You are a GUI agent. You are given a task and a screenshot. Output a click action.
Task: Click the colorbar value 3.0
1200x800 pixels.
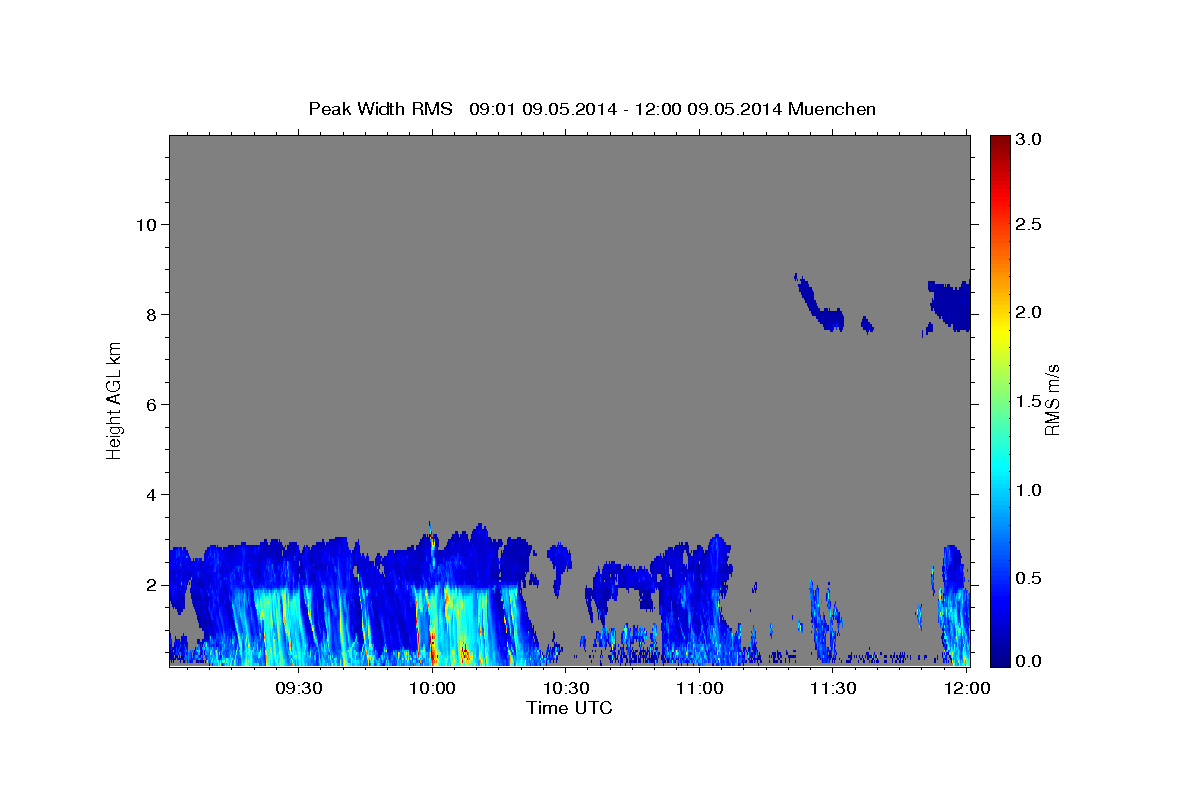coord(1029,139)
